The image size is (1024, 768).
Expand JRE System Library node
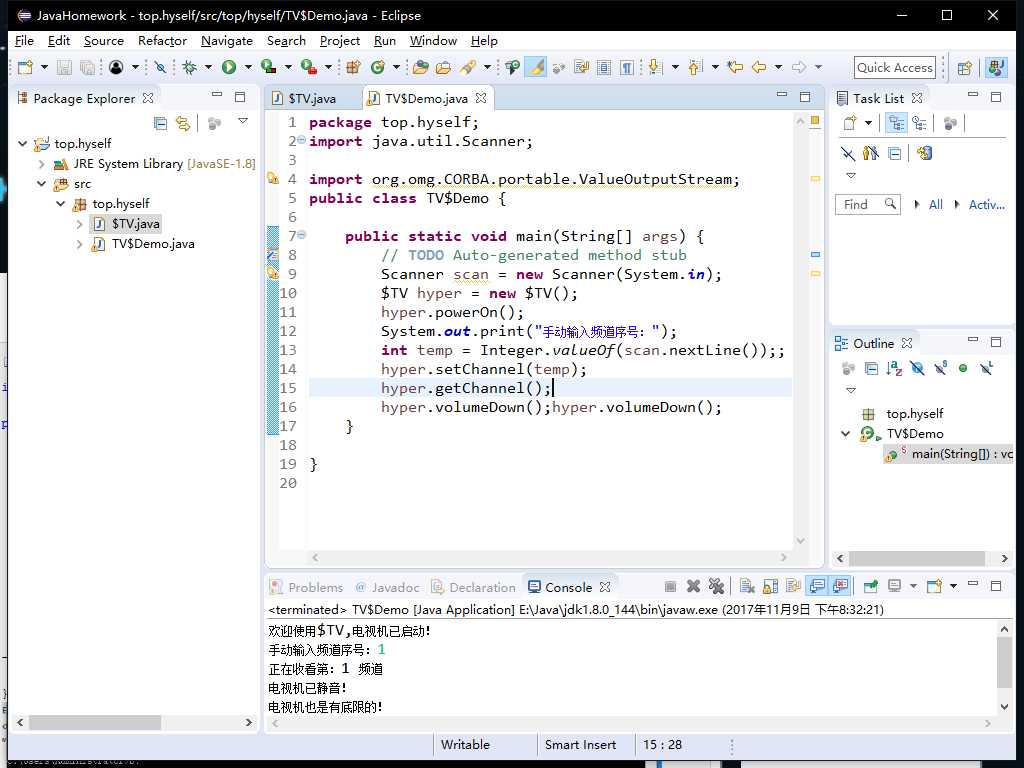coord(42,164)
